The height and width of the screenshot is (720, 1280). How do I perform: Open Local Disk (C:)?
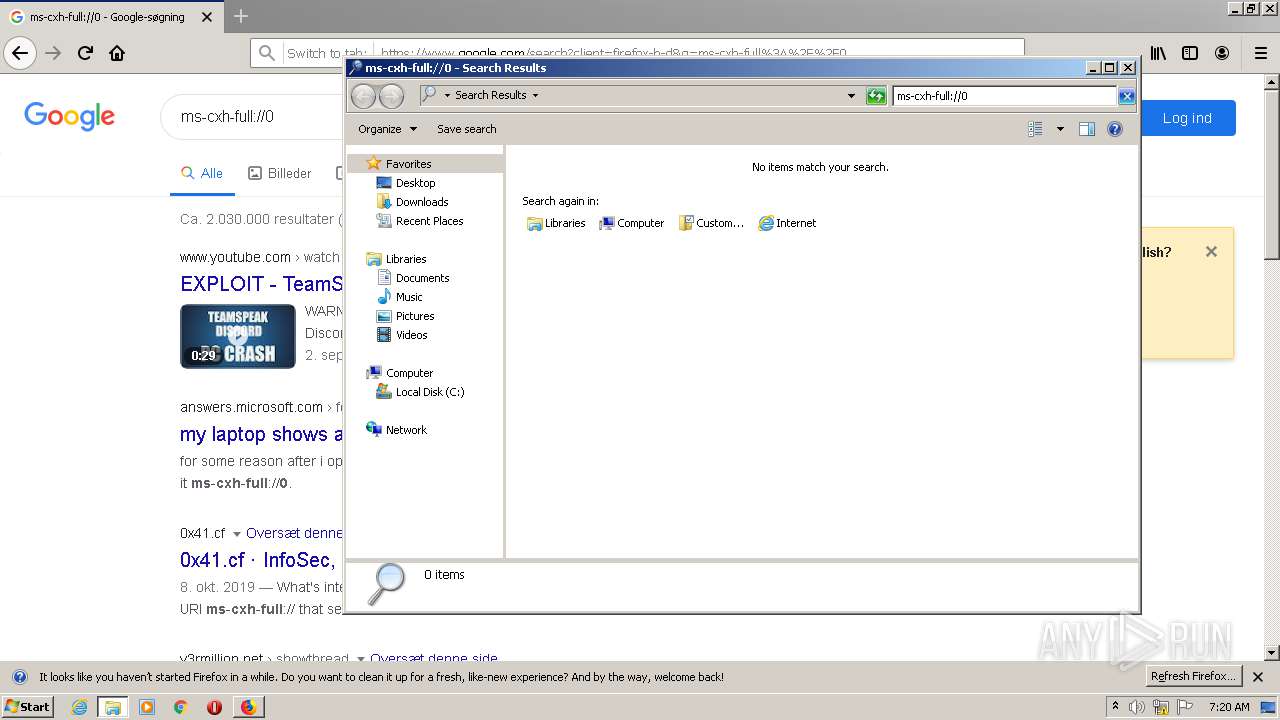[x=420, y=392]
